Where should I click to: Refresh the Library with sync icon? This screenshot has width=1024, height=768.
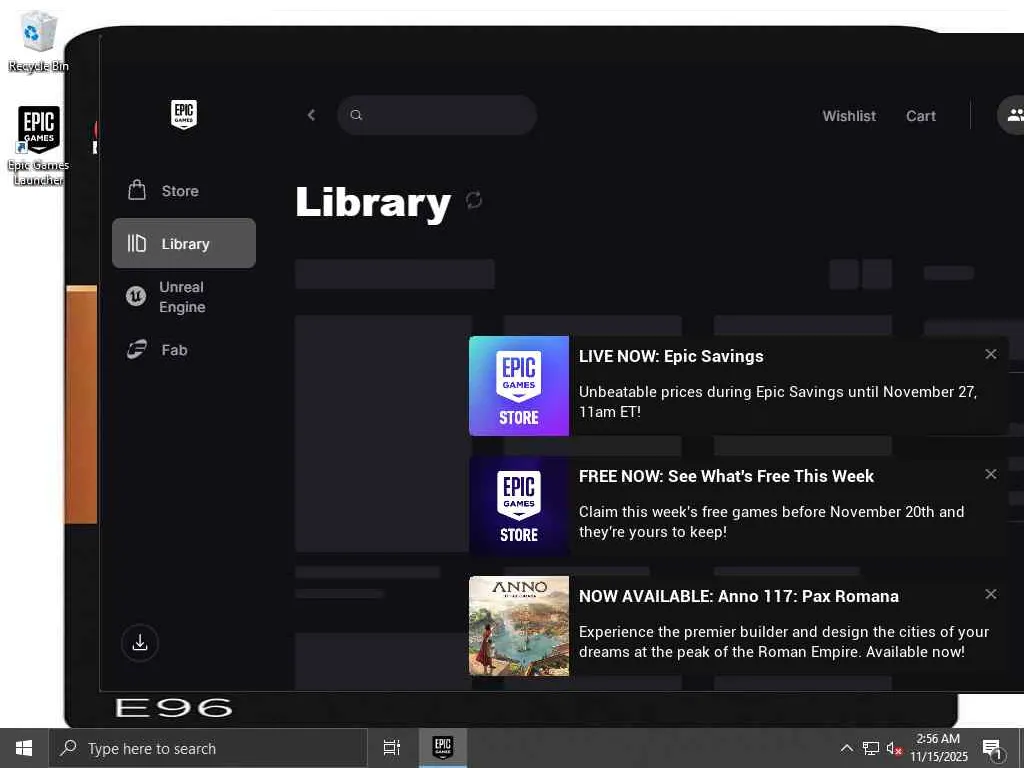tap(474, 200)
